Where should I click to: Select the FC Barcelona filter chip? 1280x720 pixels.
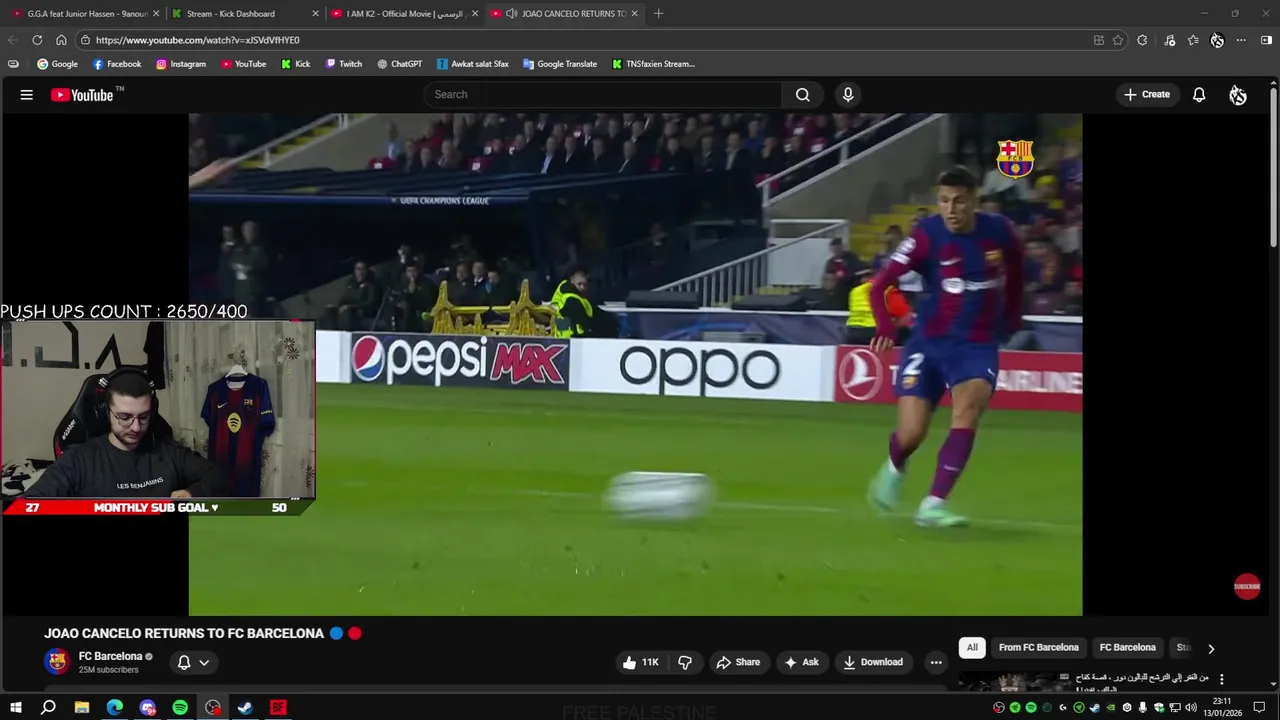click(1127, 647)
